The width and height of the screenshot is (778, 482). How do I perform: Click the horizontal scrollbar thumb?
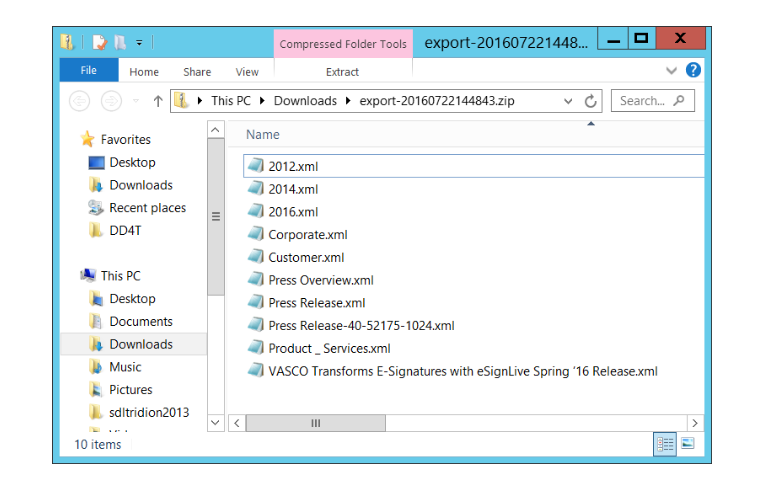315,423
